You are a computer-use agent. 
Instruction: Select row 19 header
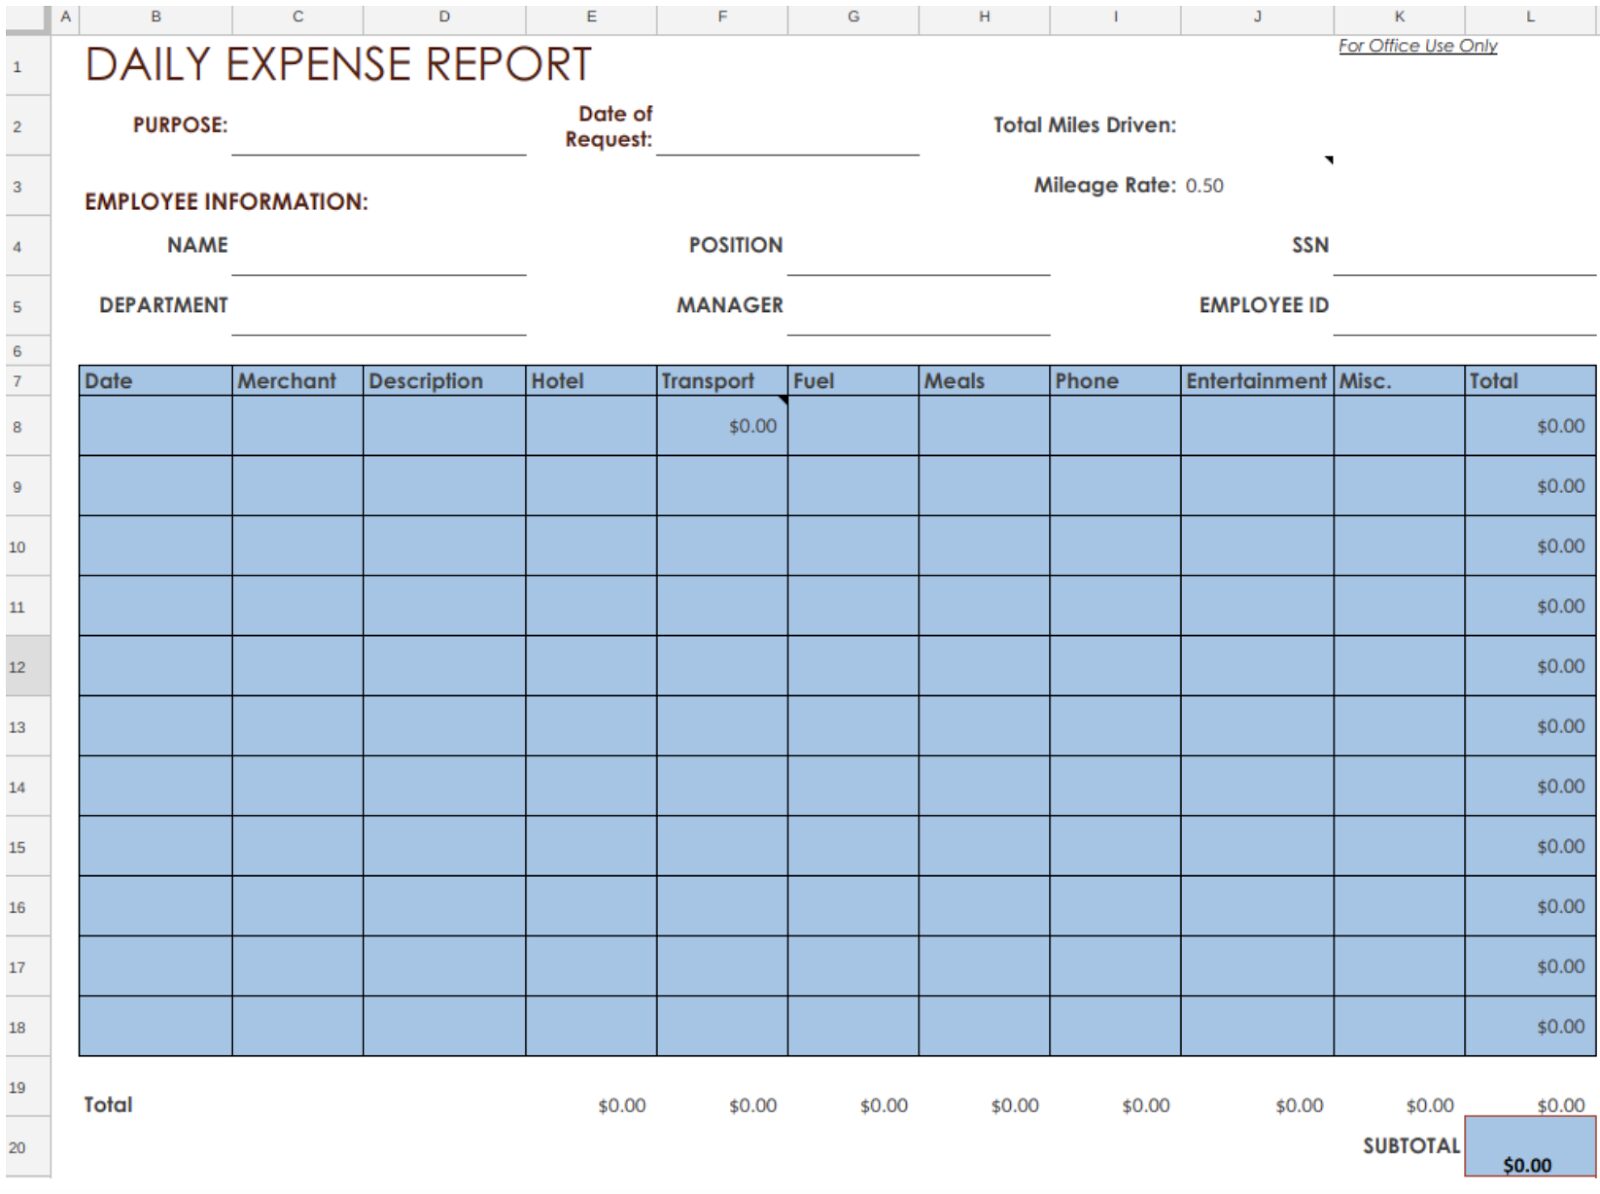pyautogui.click(x=27, y=1086)
